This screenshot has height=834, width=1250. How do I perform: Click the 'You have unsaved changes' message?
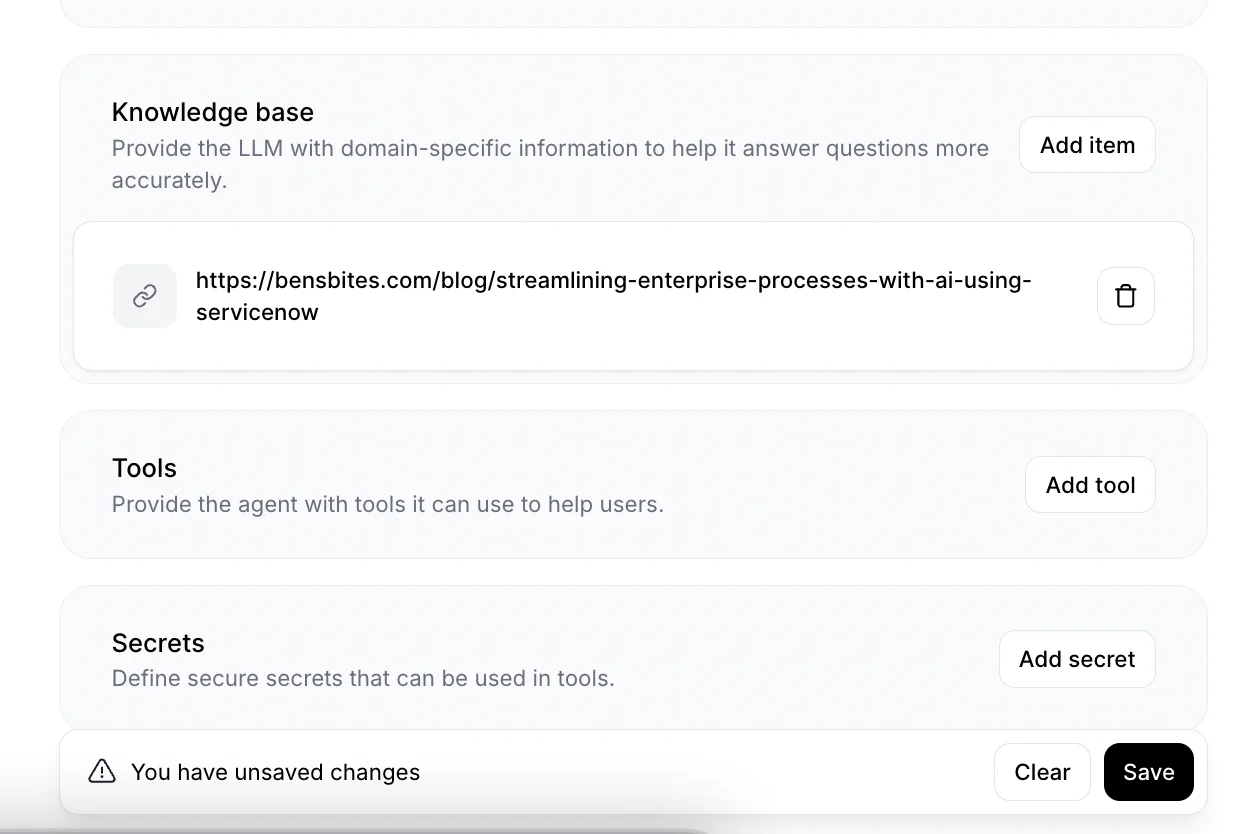point(275,772)
